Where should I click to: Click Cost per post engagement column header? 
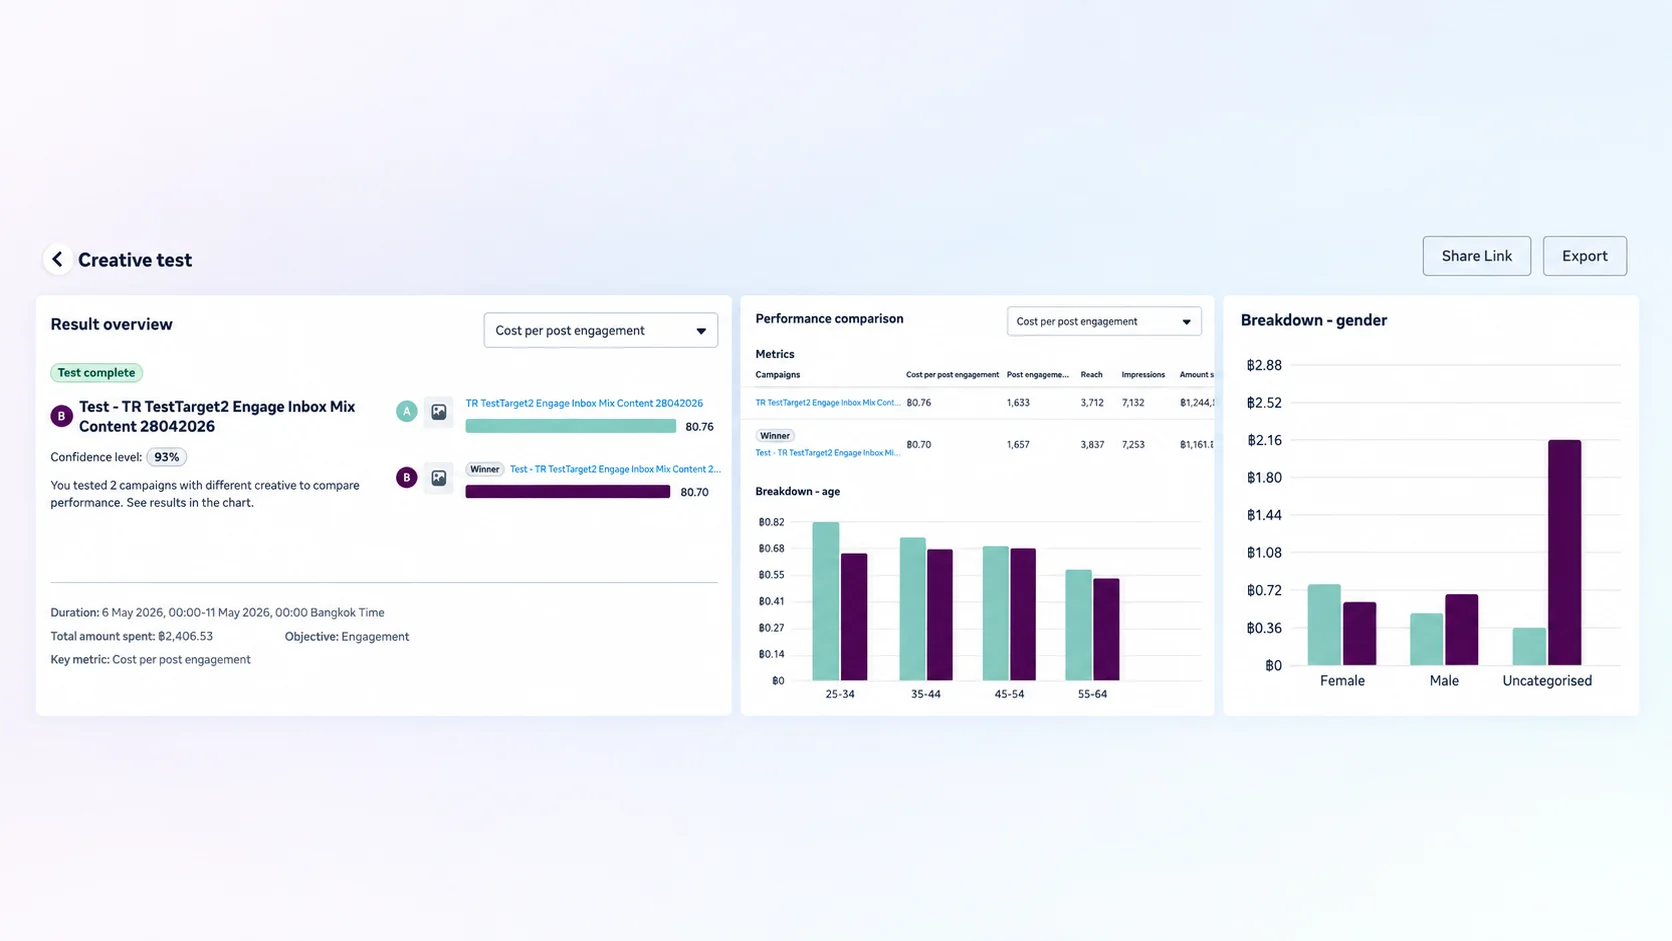tap(952, 375)
